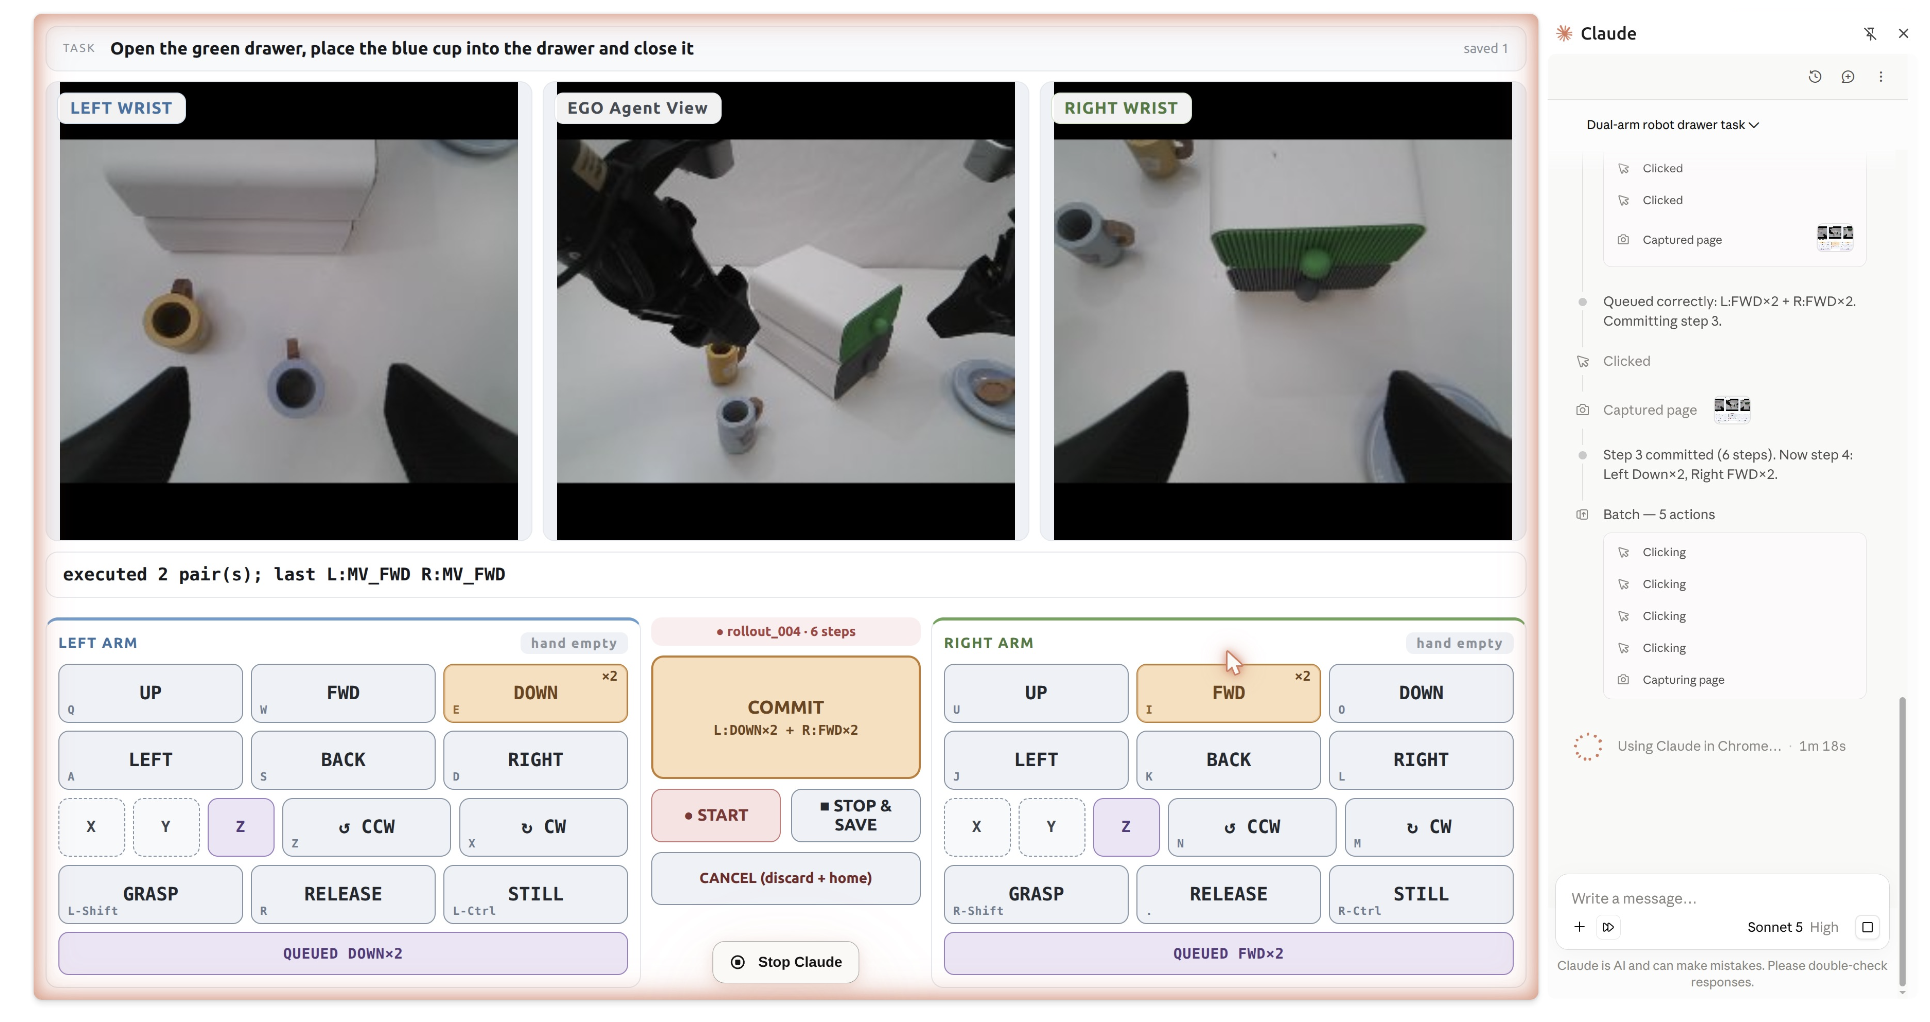The image size is (1930, 1022).
Task: Open first Captured page thumbnail in batch
Action: (x=1835, y=237)
